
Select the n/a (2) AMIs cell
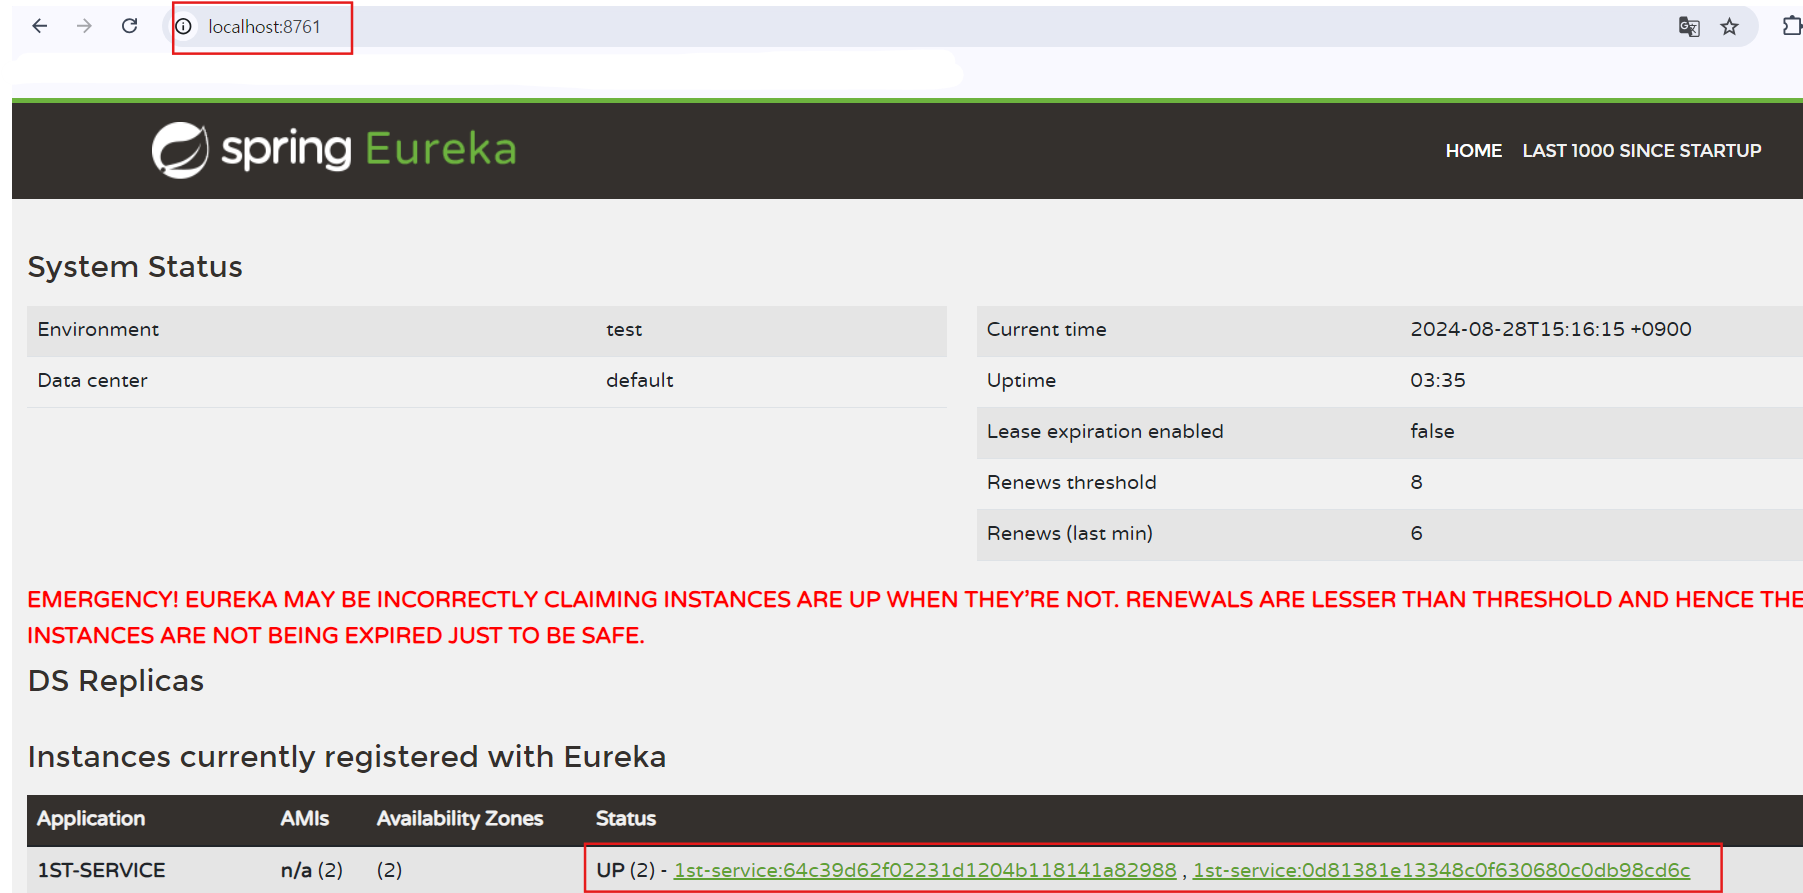tap(312, 871)
